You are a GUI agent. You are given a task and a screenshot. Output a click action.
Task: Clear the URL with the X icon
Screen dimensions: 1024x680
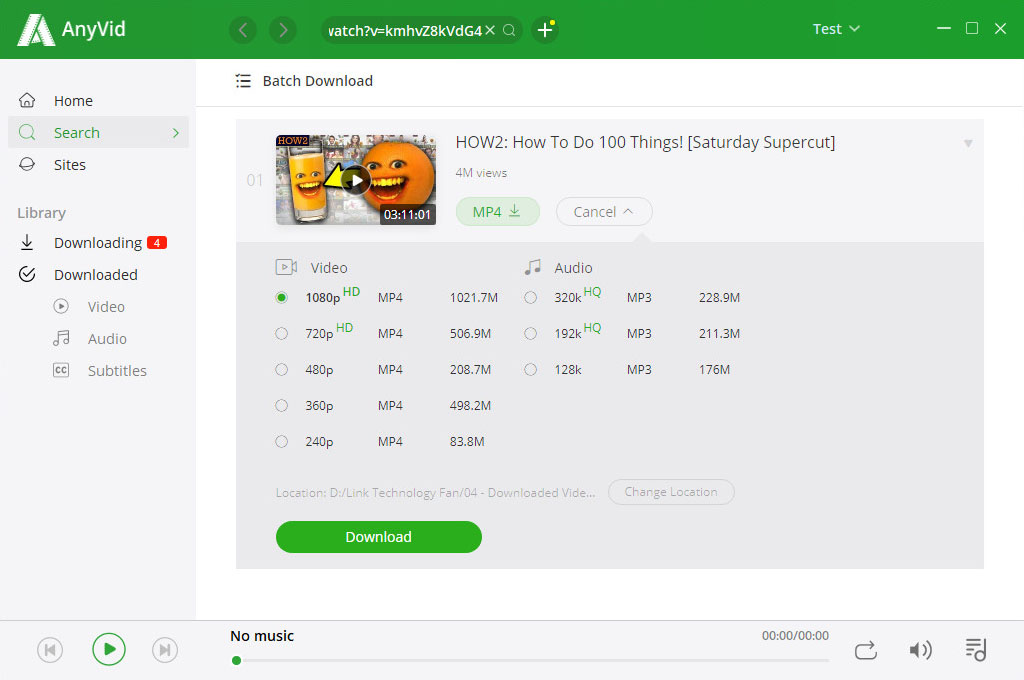(x=490, y=30)
